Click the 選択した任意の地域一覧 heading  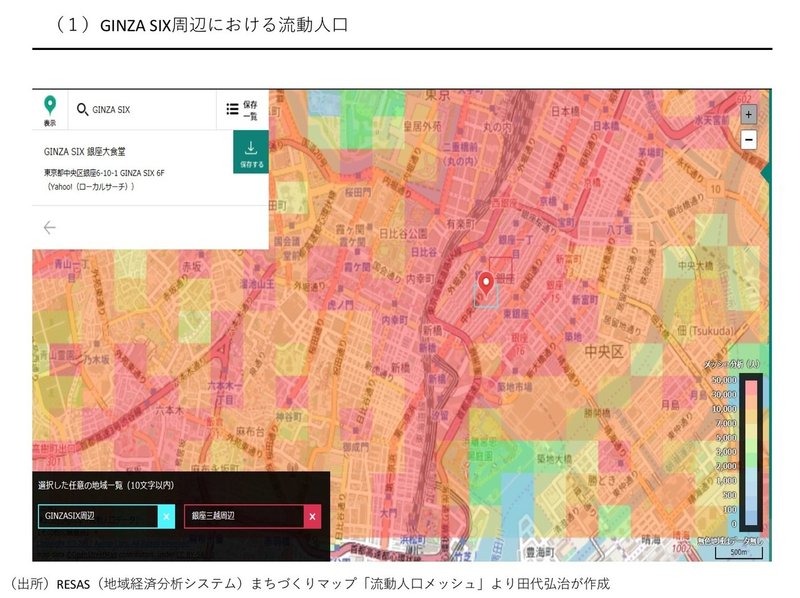106,485
